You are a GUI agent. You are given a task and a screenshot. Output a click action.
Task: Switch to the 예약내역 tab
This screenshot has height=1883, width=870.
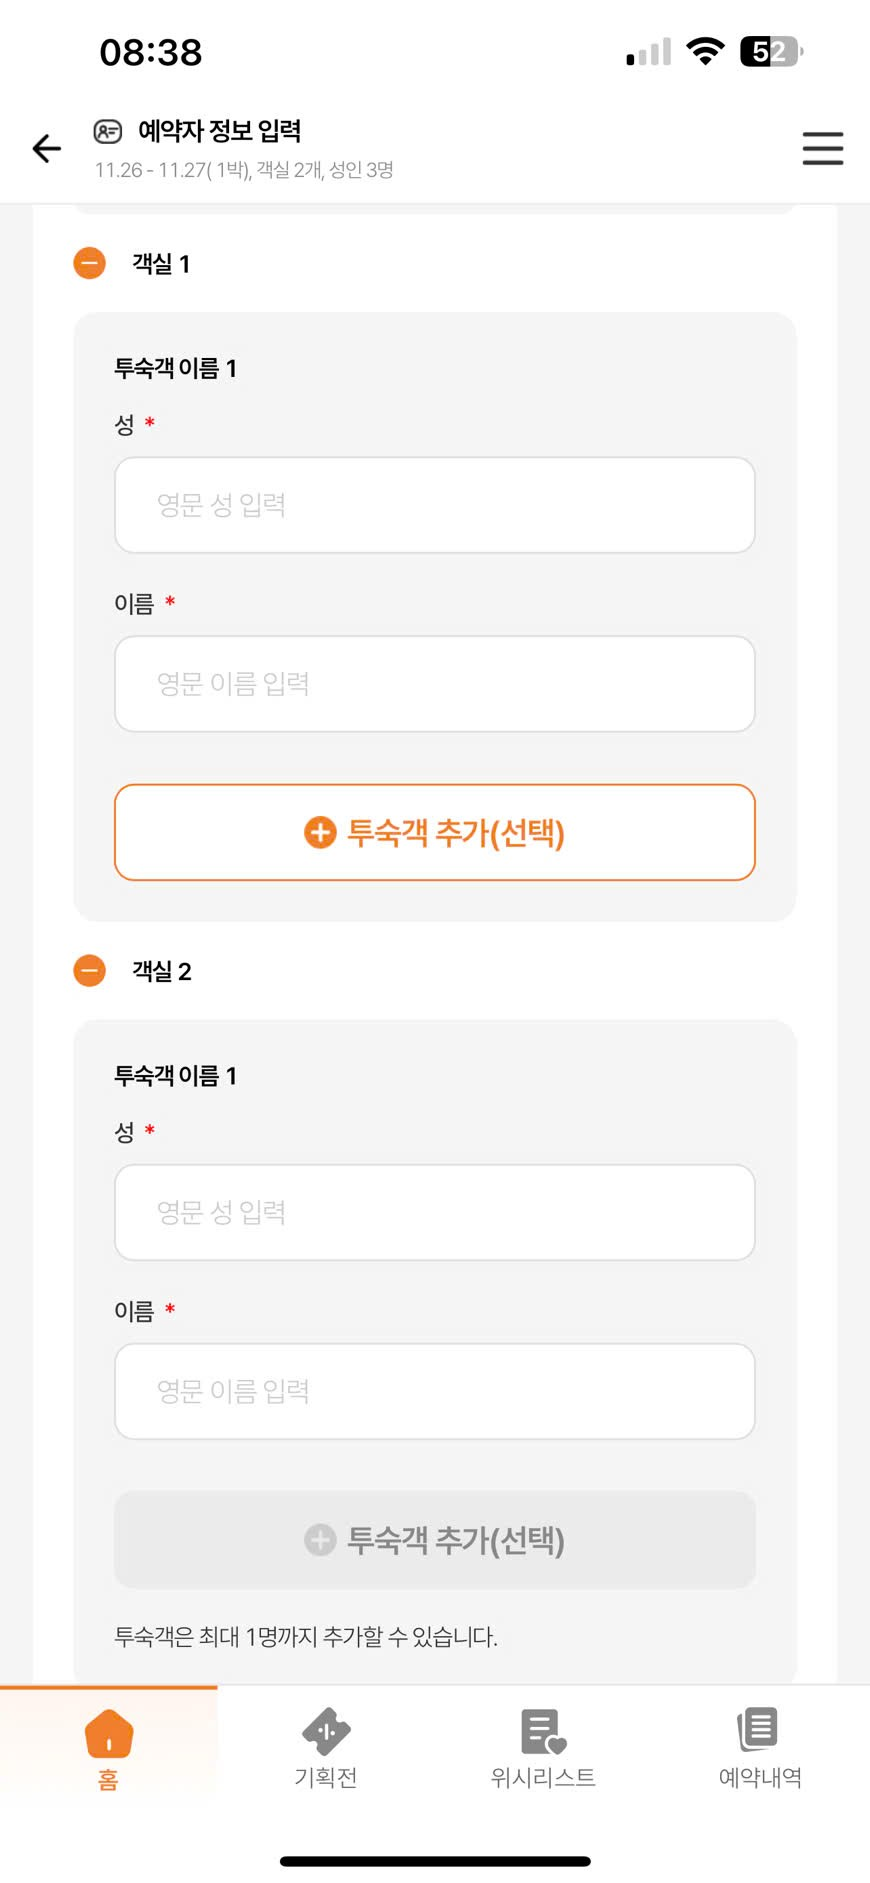pyautogui.click(x=760, y=1776)
